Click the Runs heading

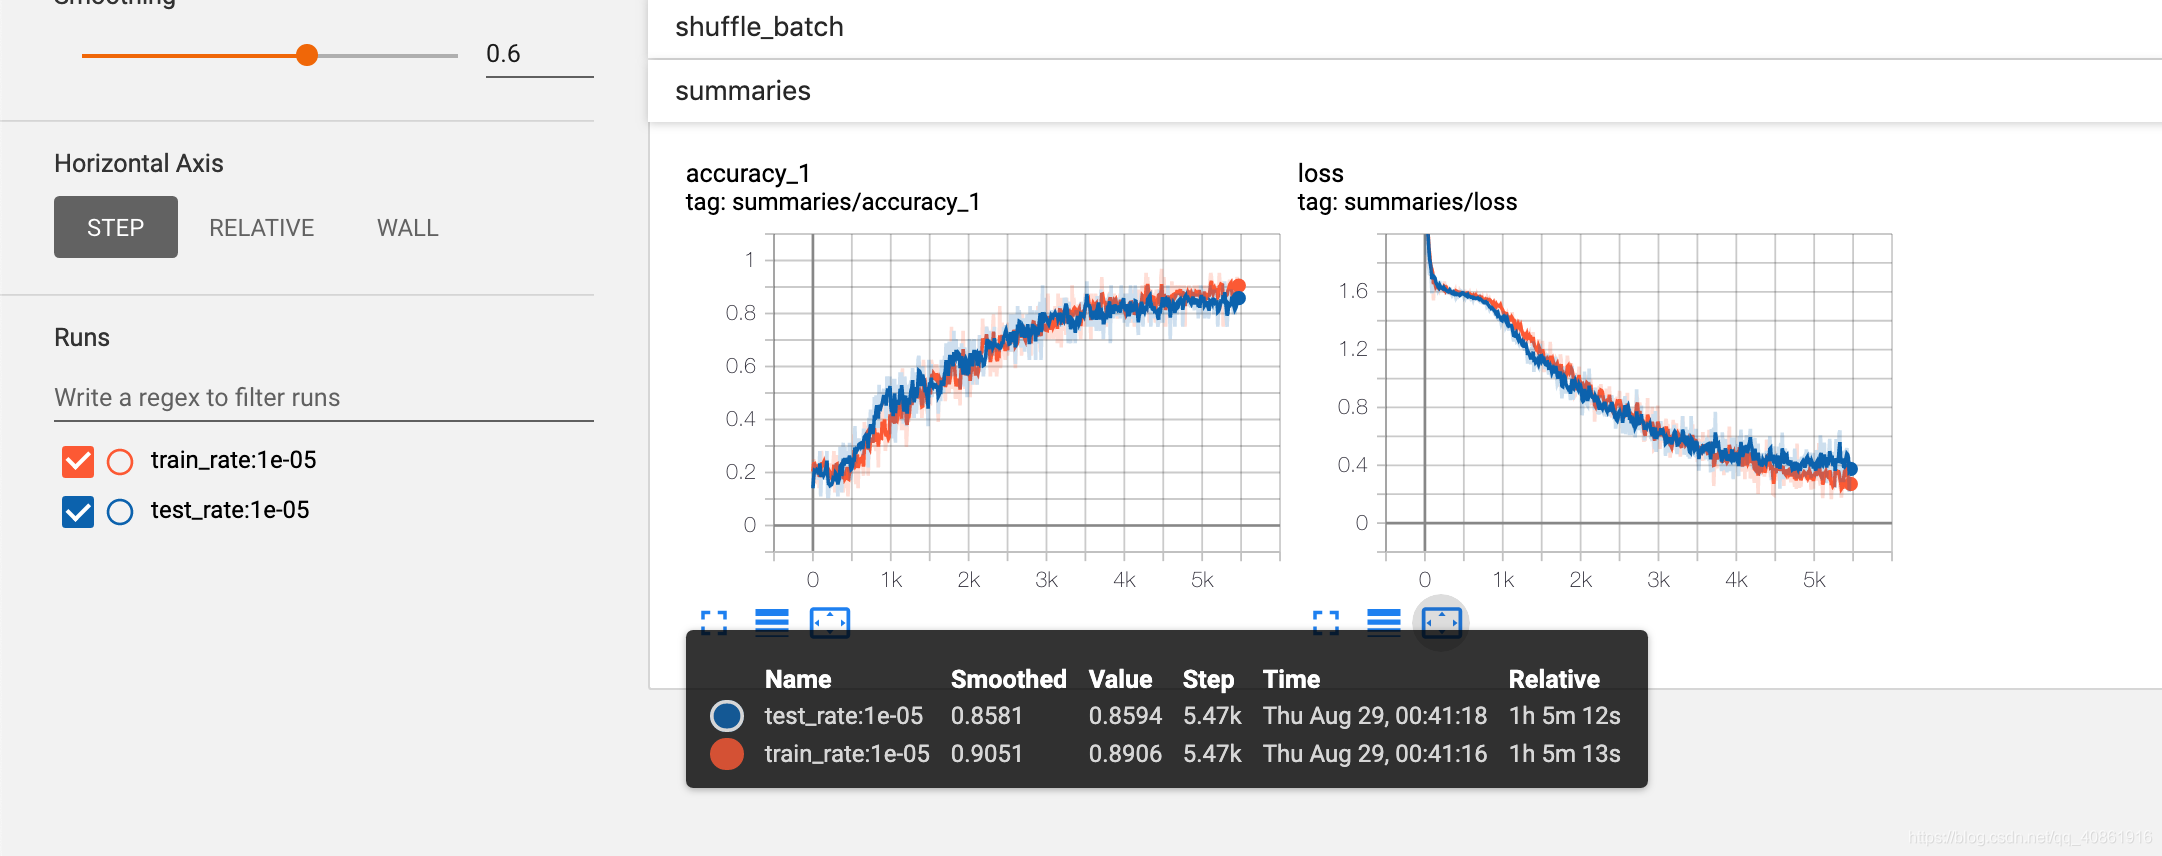[82, 337]
